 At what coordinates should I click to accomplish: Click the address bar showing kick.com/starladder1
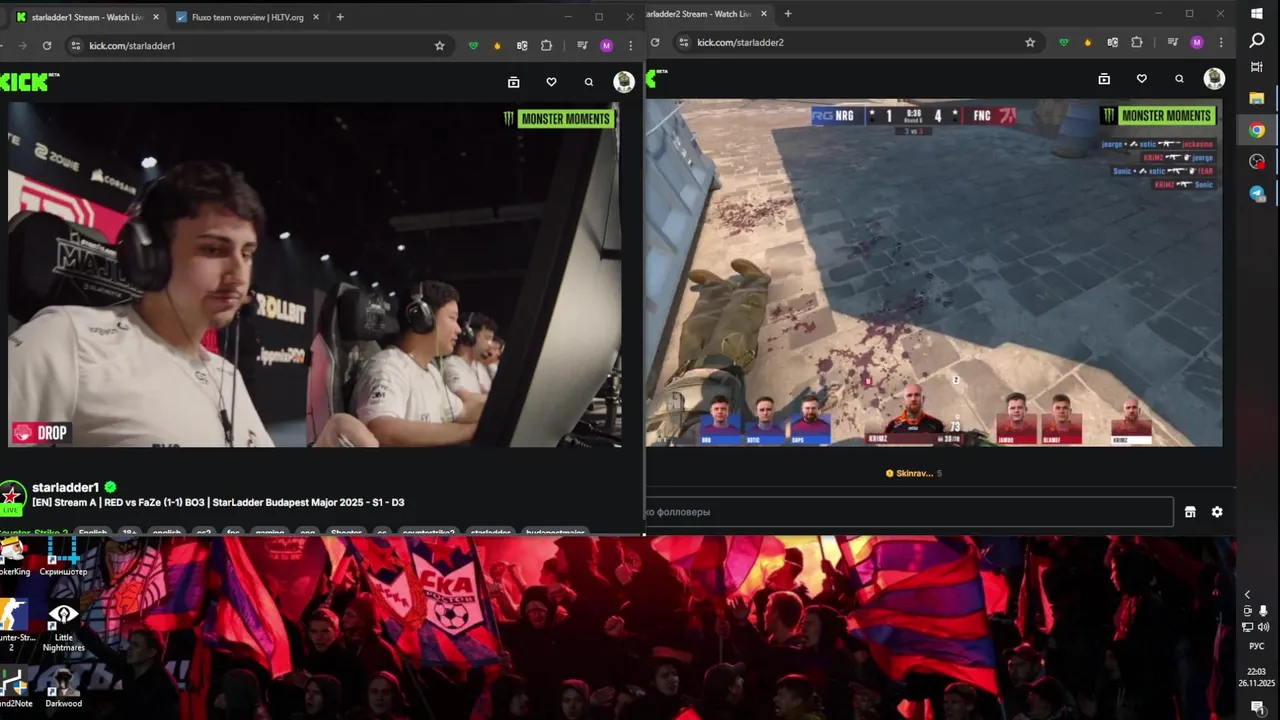click(255, 45)
